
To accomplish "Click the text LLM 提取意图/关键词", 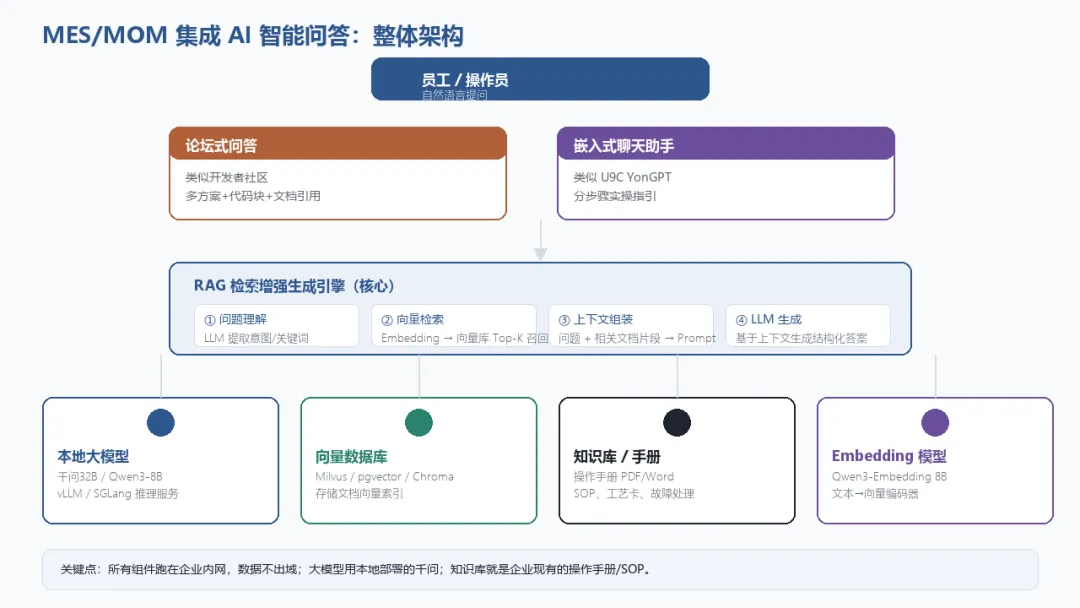I will (256, 338).
